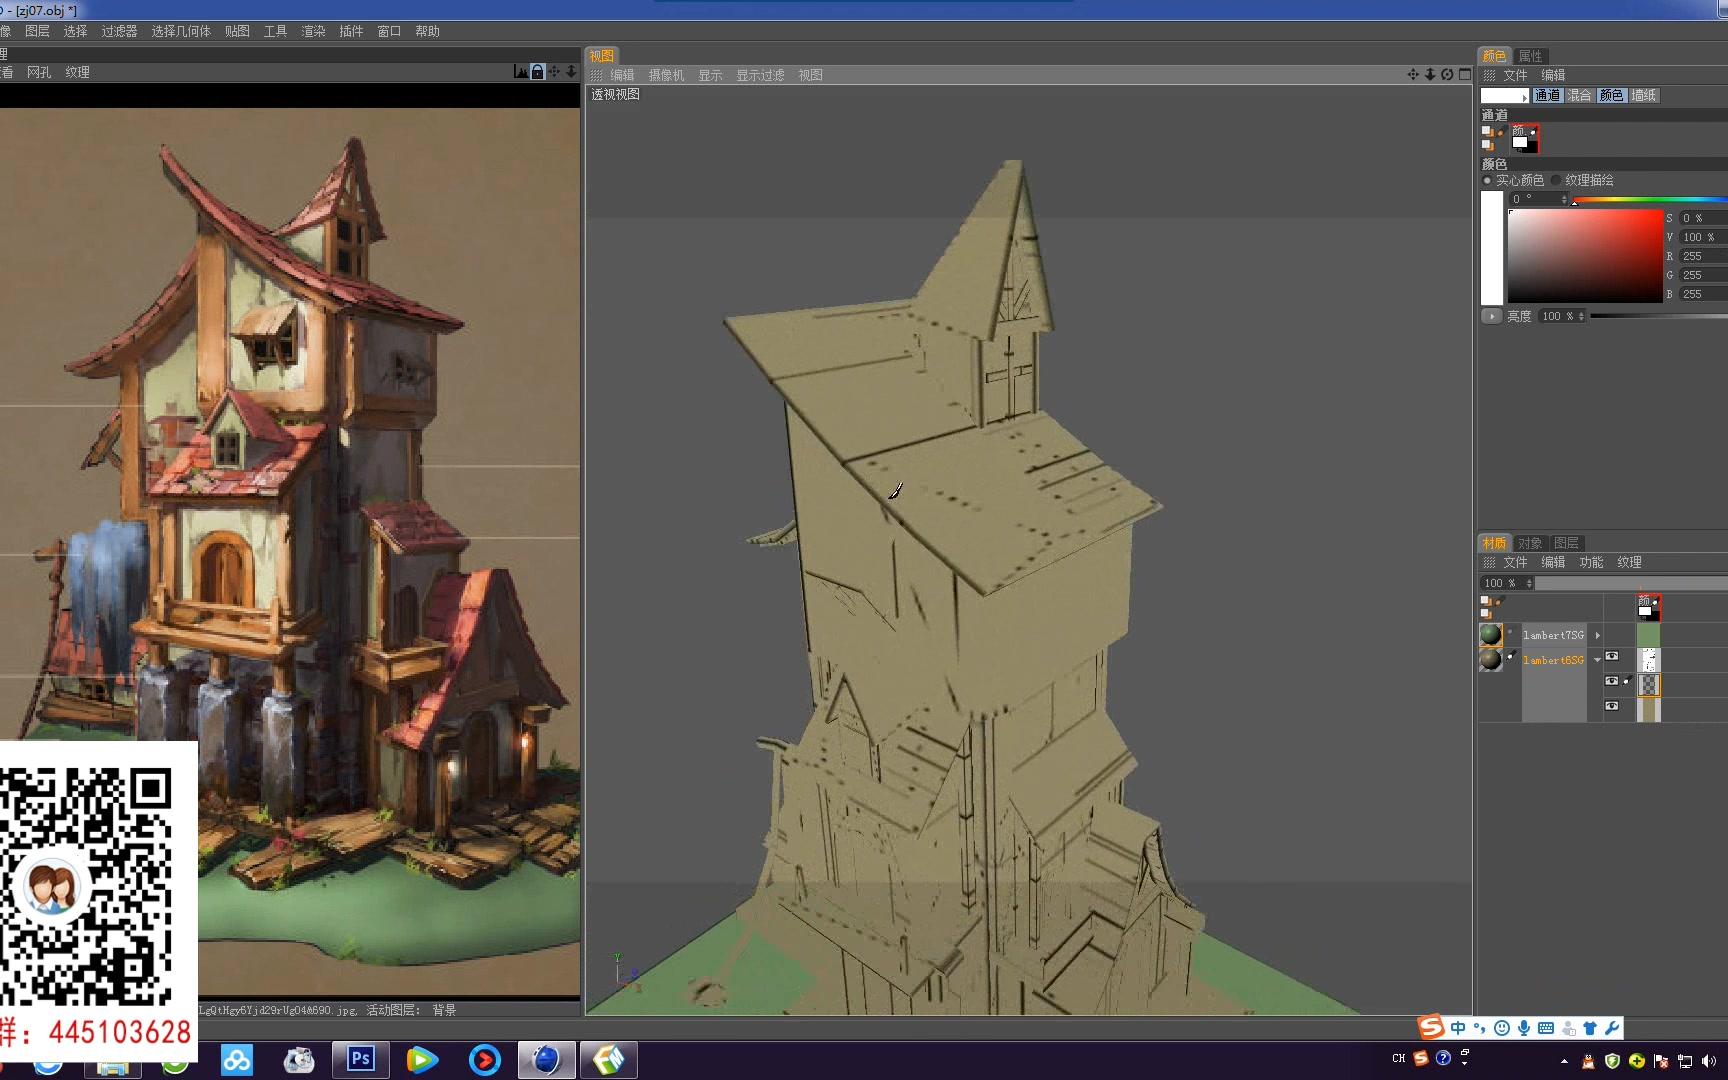Open the white color preset dropdown arrow

(1524, 97)
